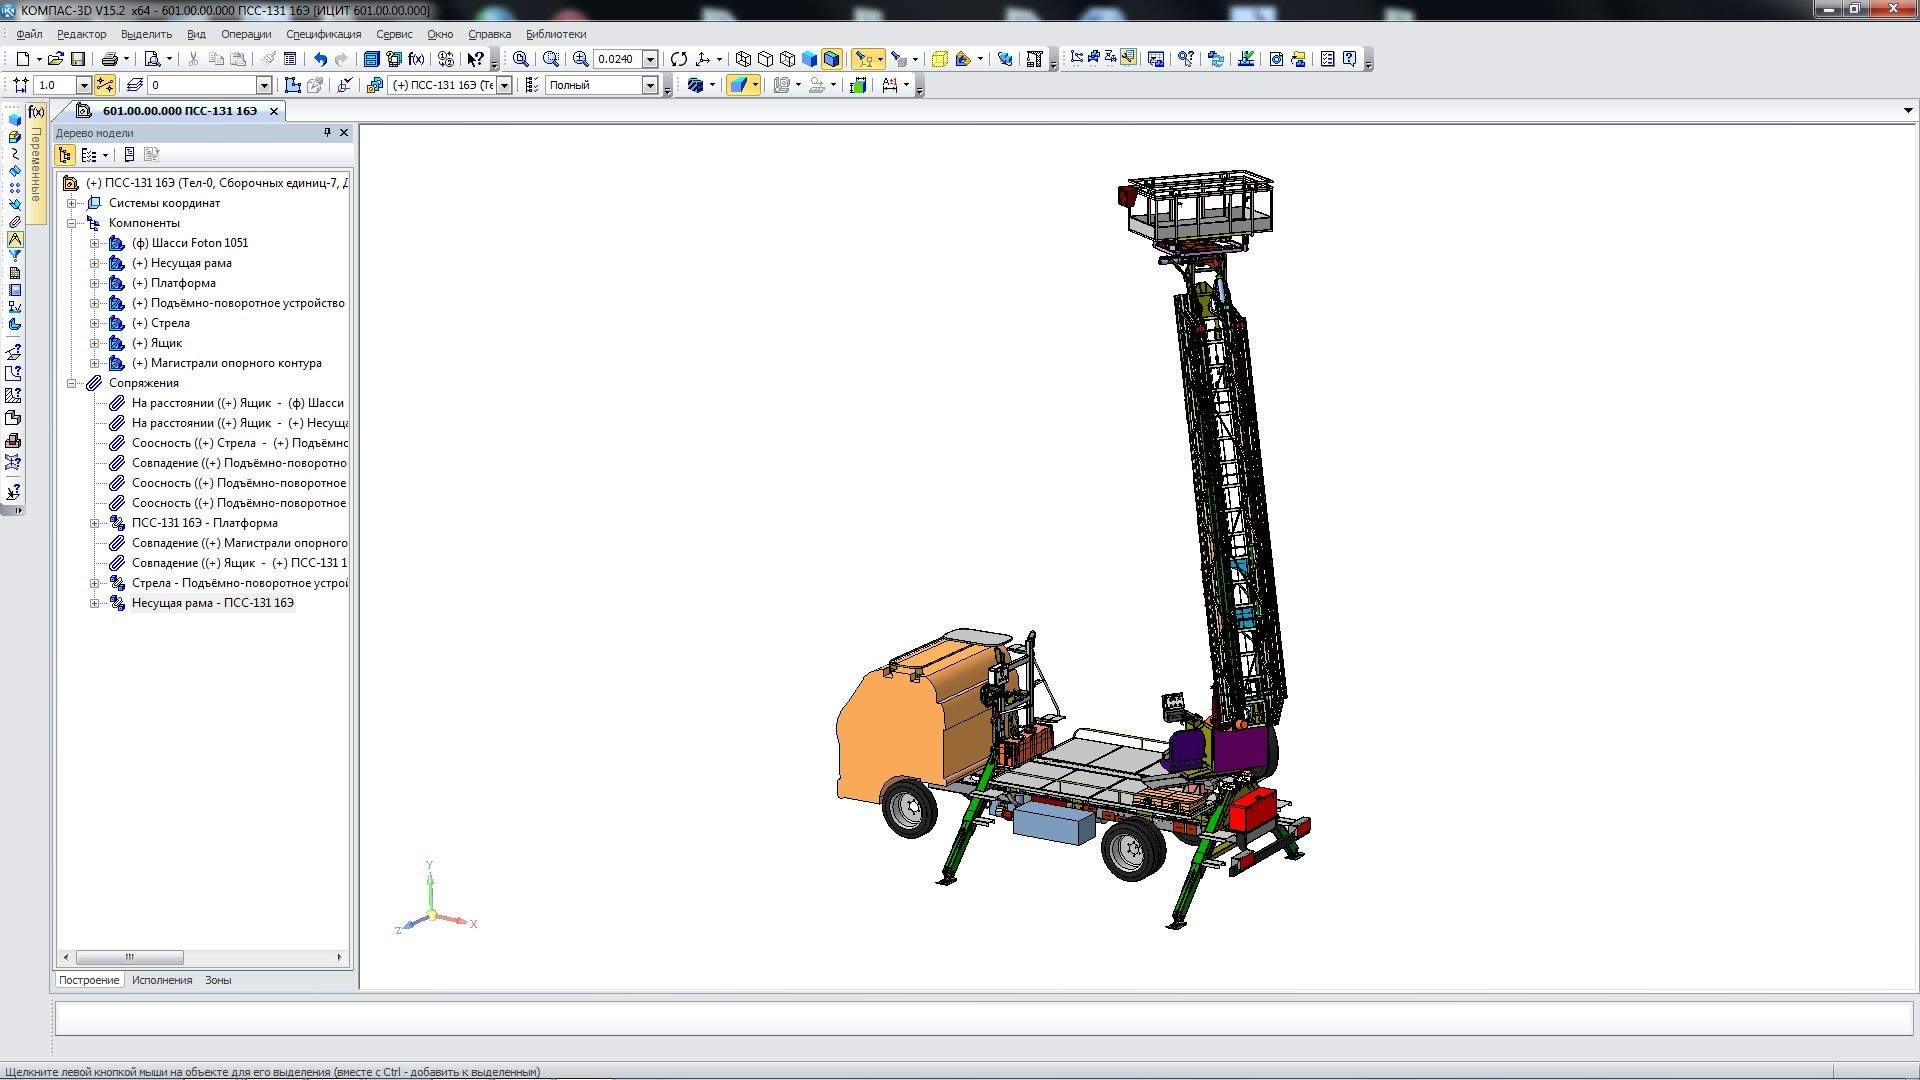Screen dimensions: 1920x1080
Task: Open the Операции menu
Action: pyautogui.click(x=246, y=34)
